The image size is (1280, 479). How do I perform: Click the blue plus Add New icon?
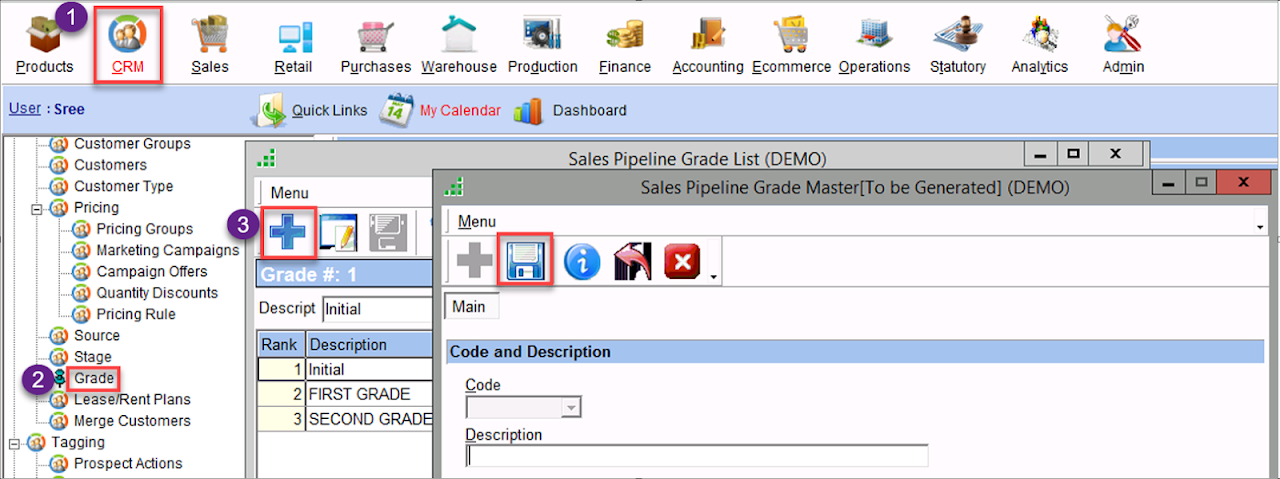(288, 232)
